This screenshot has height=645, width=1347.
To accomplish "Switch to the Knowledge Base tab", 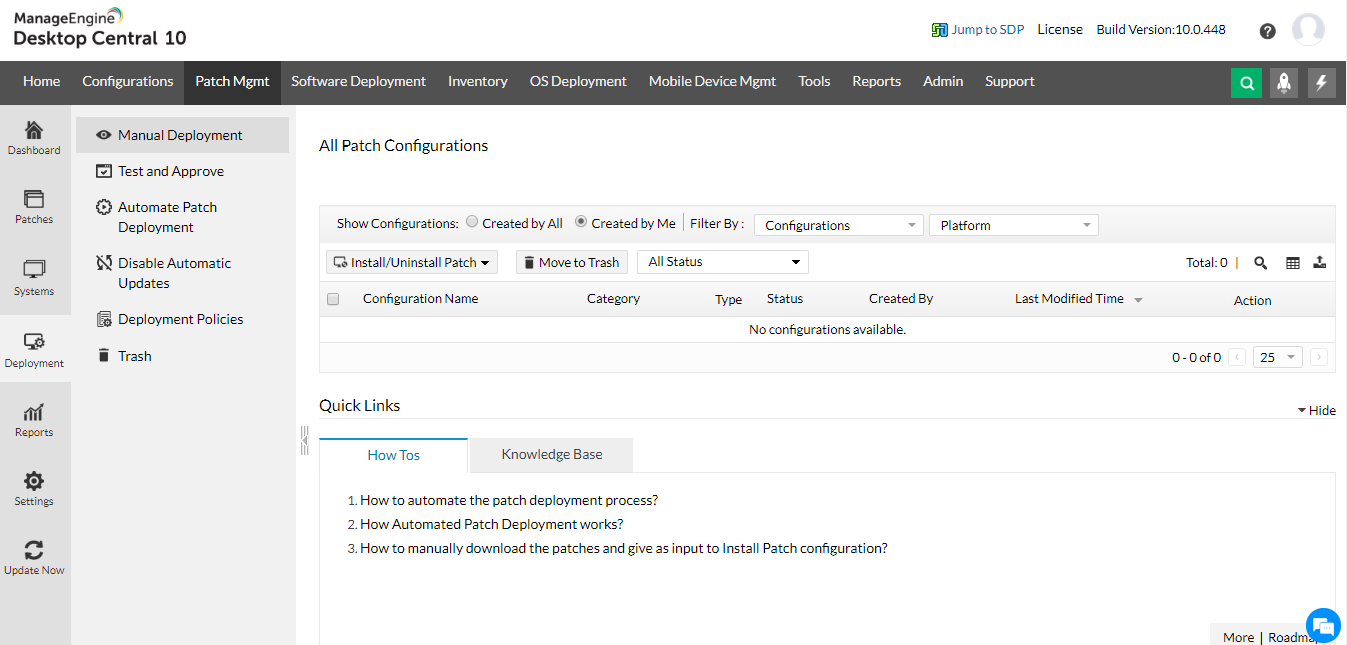I will 551,455.
